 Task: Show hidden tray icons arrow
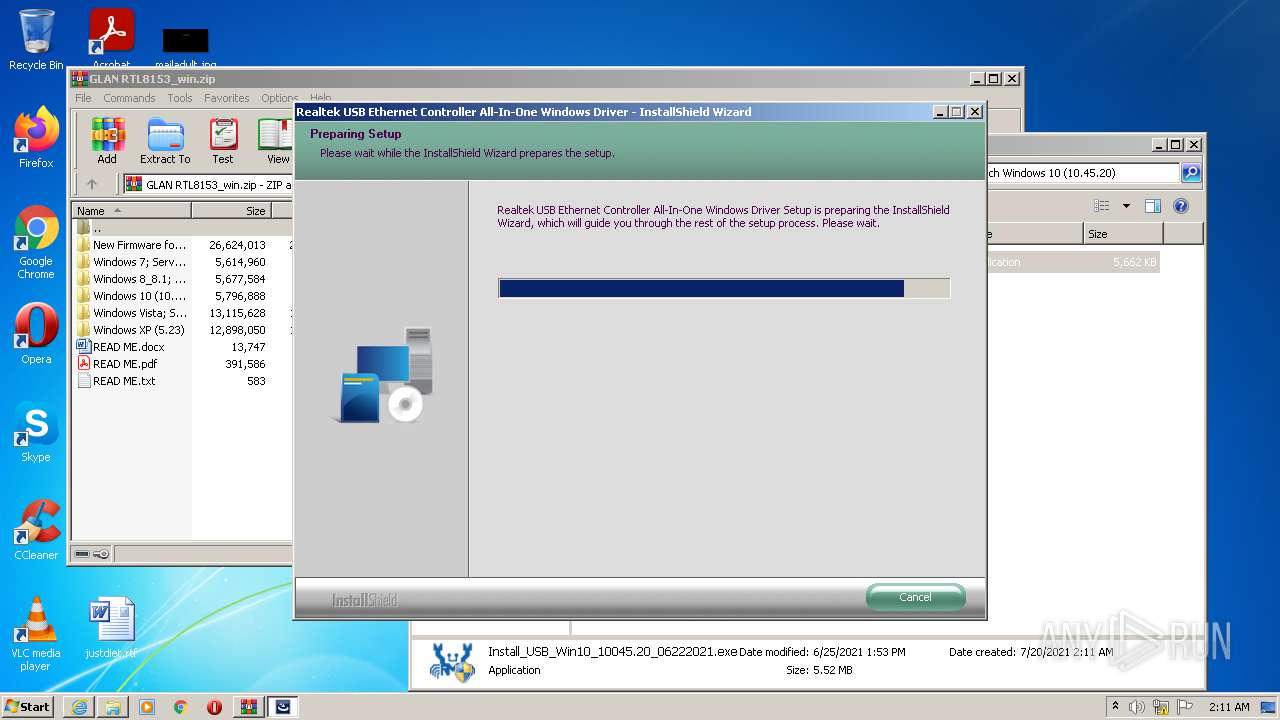1115,706
